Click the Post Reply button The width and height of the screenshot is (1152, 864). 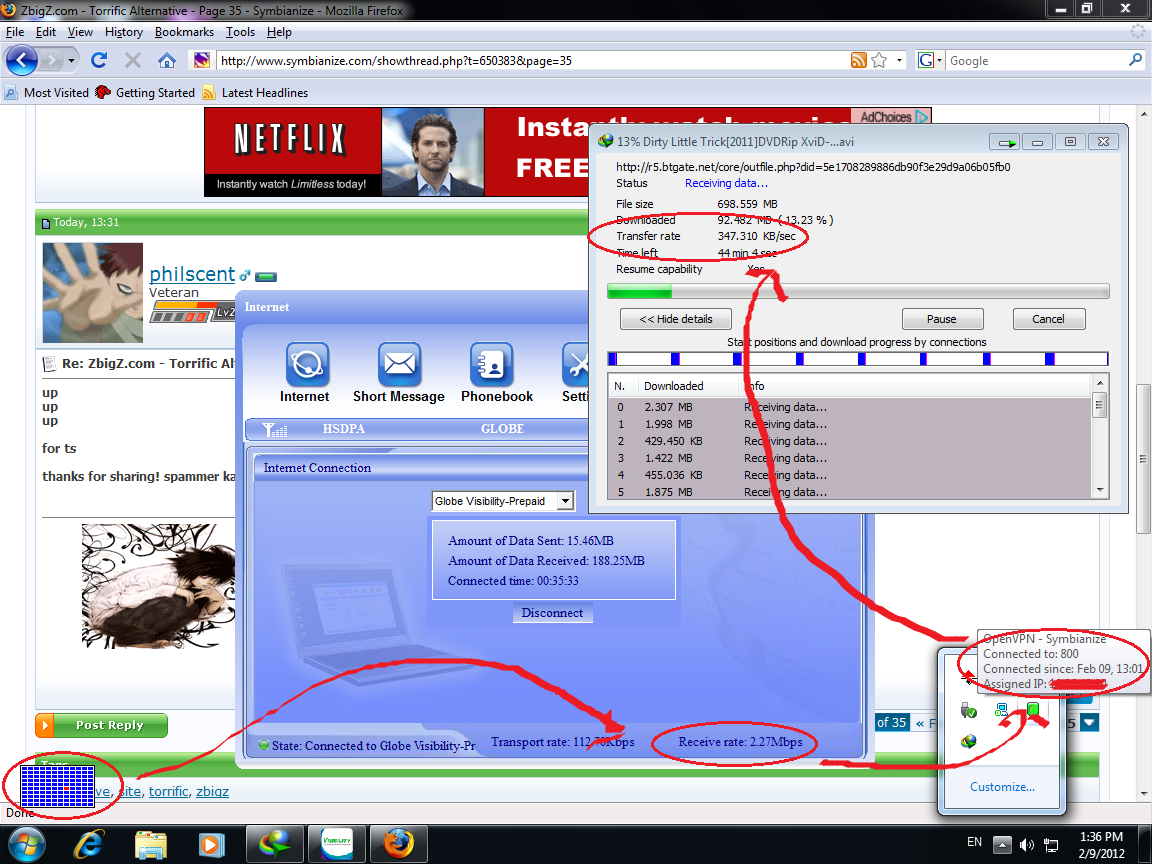(x=101, y=725)
